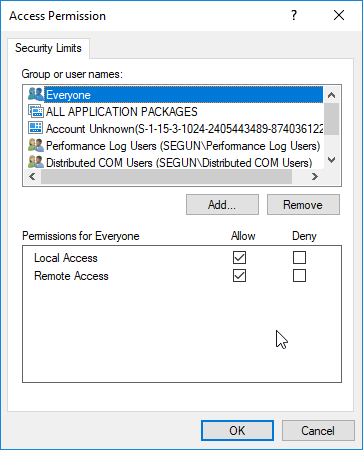Click the Account Unknown entry icon

tap(36, 128)
